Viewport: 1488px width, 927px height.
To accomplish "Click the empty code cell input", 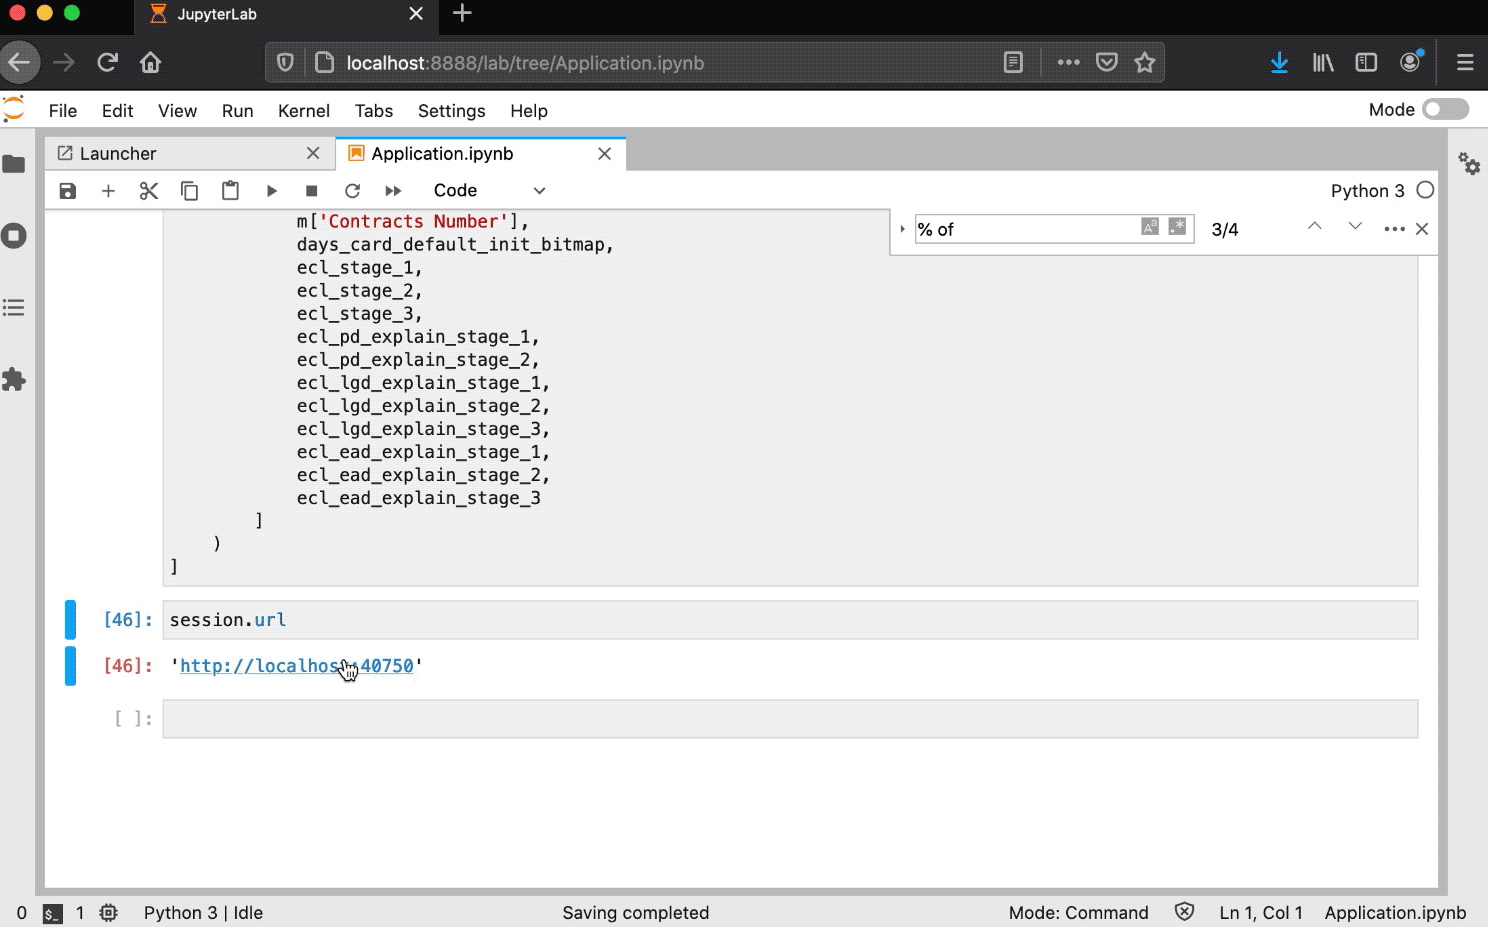I will [x=790, y=719].
